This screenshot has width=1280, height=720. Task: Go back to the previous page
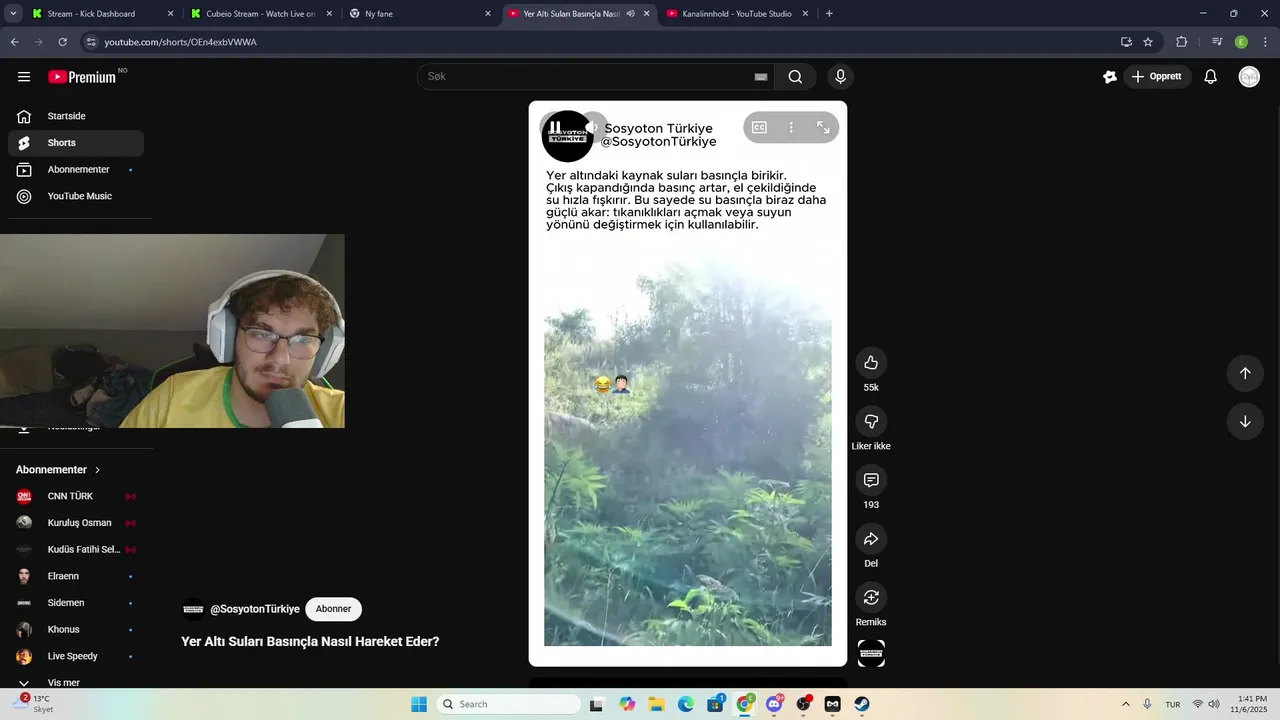tap(14, 42)
